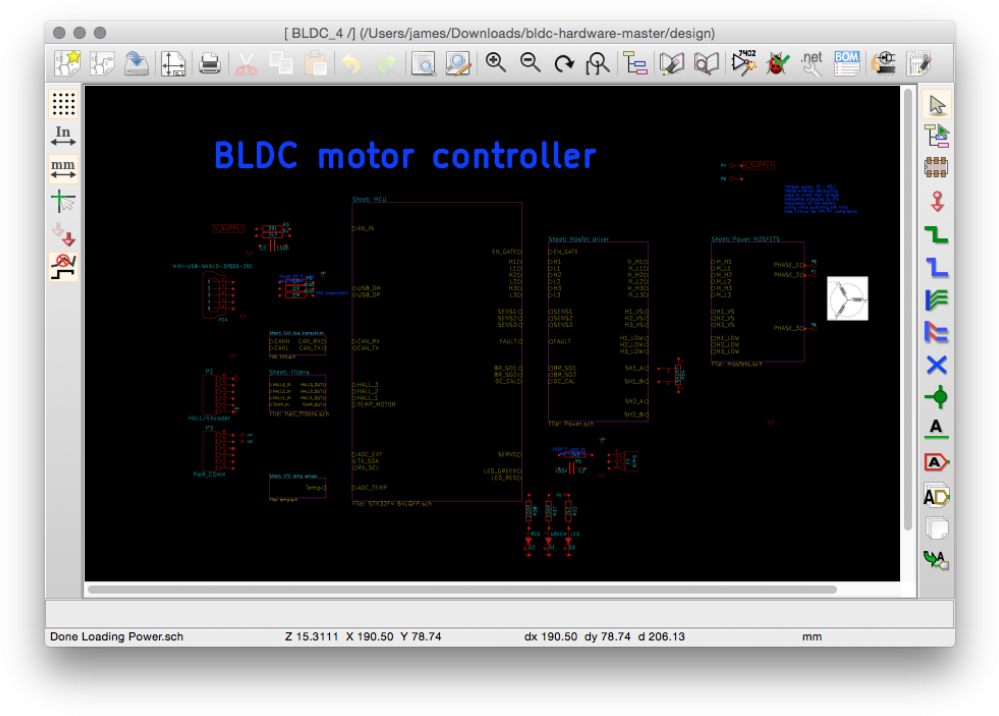Zoom in on the schematic
This screenshot has width=999, height=716.
(x=495, y=63)
